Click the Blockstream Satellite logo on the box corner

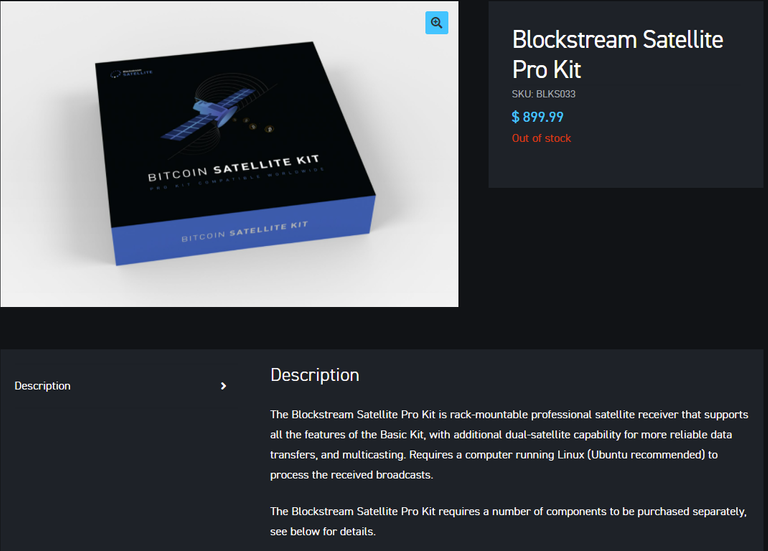131,73
